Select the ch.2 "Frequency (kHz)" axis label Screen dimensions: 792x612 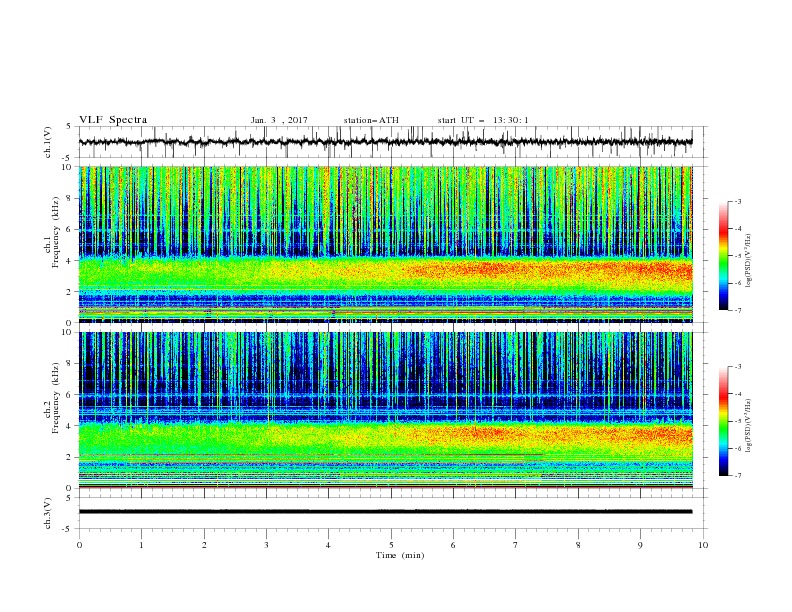[56, 396]
